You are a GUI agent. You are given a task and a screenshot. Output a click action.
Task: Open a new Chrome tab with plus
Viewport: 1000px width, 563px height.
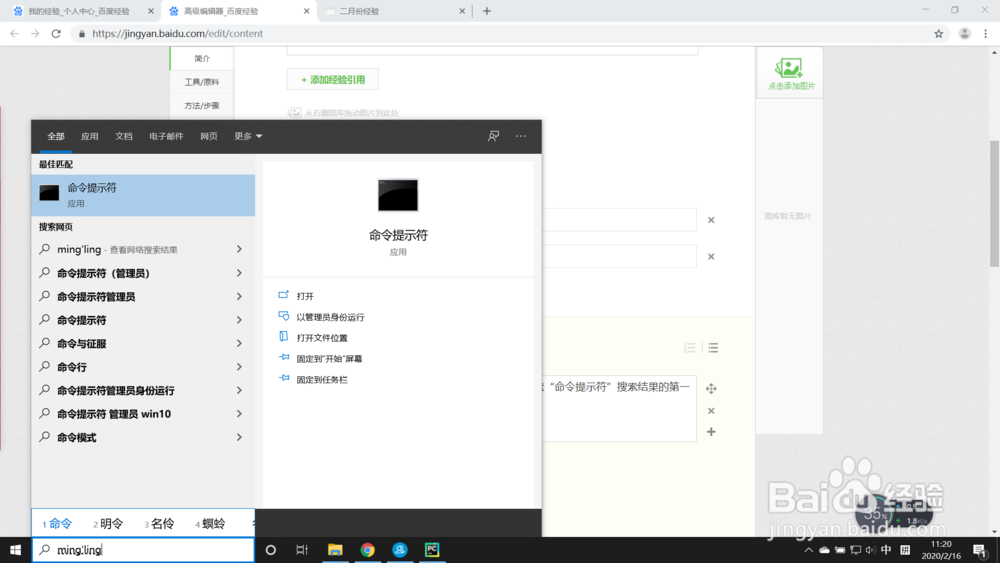pos(487,11)
